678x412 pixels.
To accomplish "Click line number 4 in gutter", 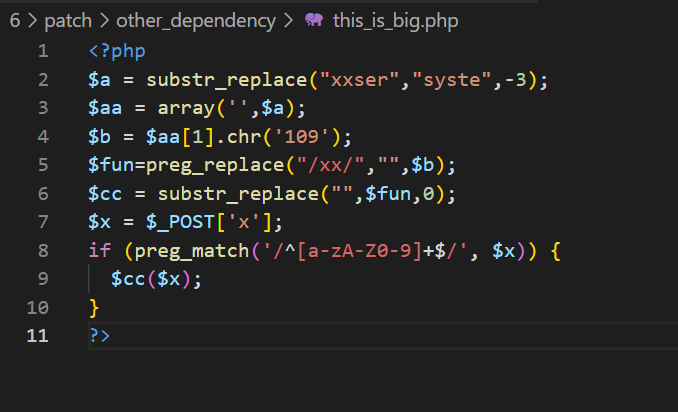I will (43, 137).
